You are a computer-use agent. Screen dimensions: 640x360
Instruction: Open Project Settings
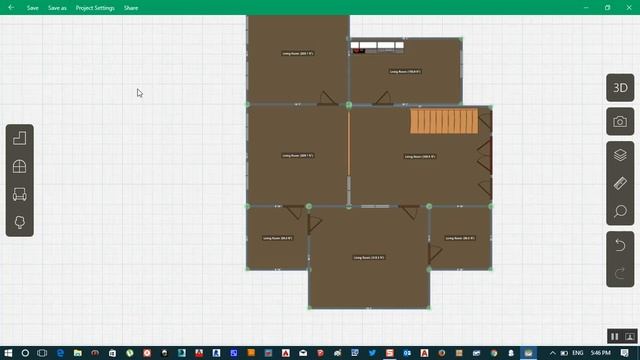(95, 8)
